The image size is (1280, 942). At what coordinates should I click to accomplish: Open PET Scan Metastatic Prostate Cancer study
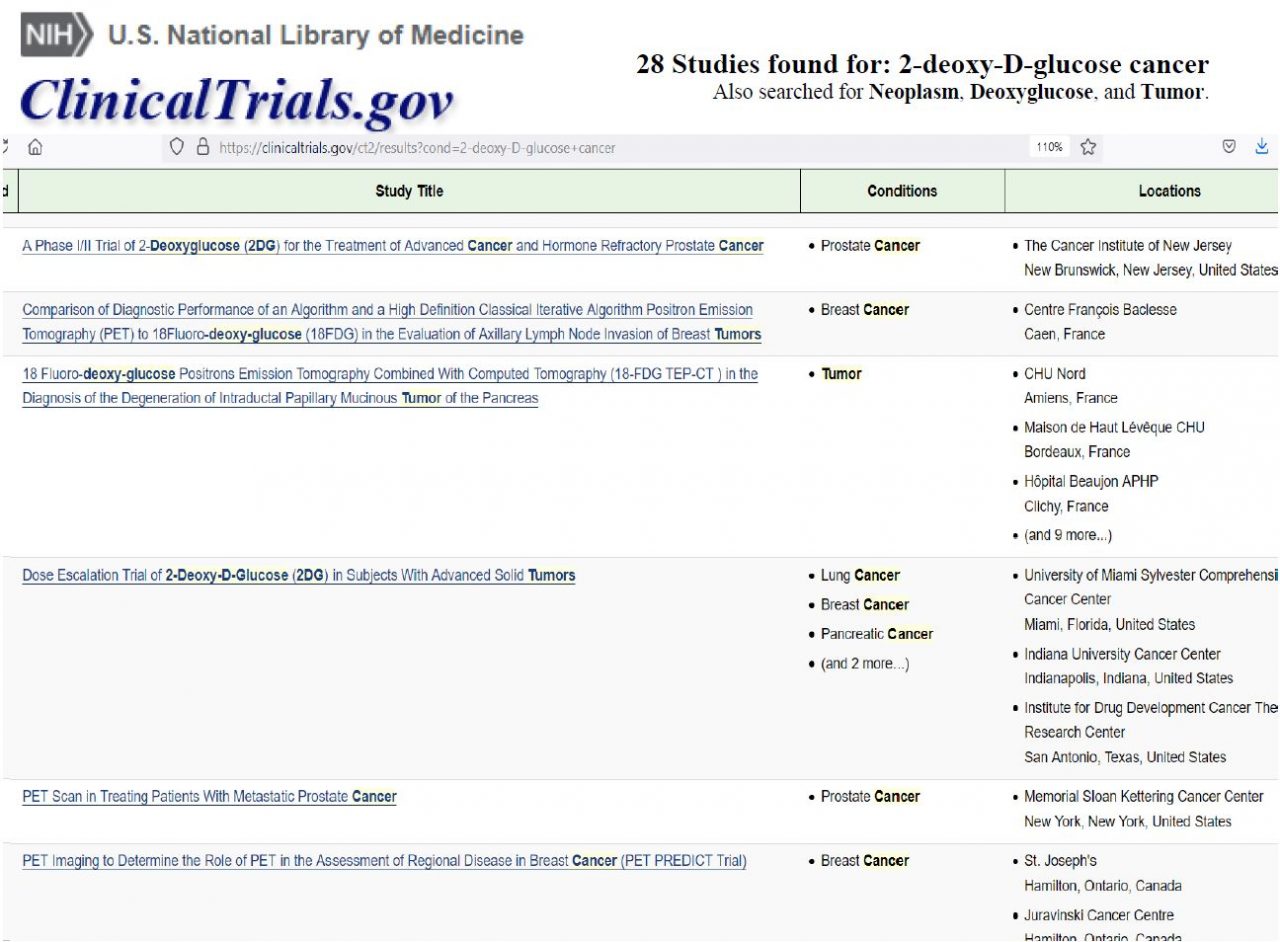209,797
